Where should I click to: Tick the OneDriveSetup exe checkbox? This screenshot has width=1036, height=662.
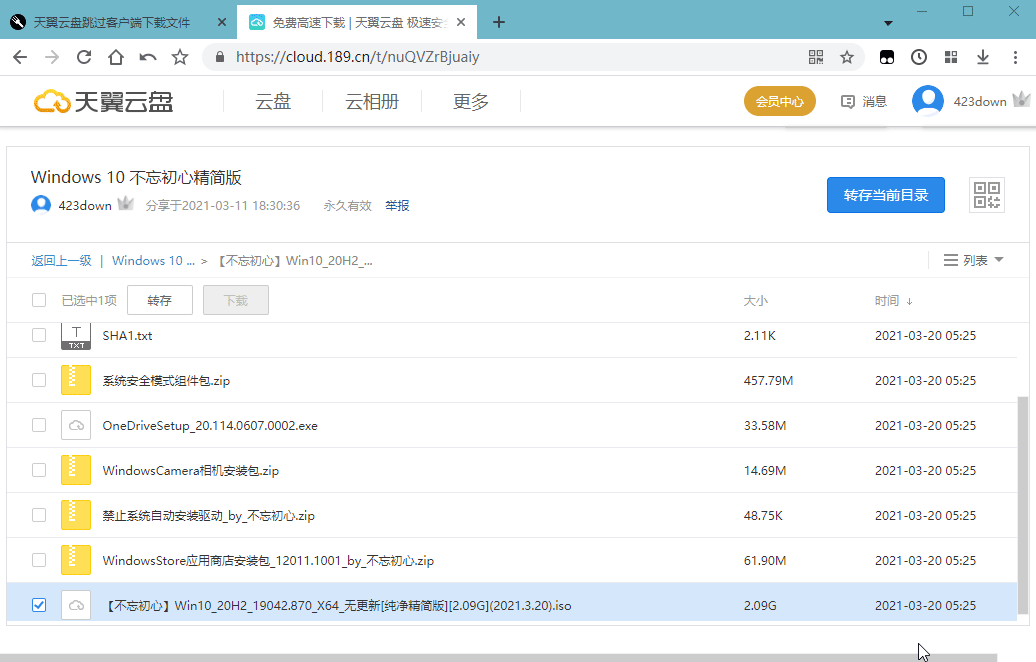[x=39, y=425]
